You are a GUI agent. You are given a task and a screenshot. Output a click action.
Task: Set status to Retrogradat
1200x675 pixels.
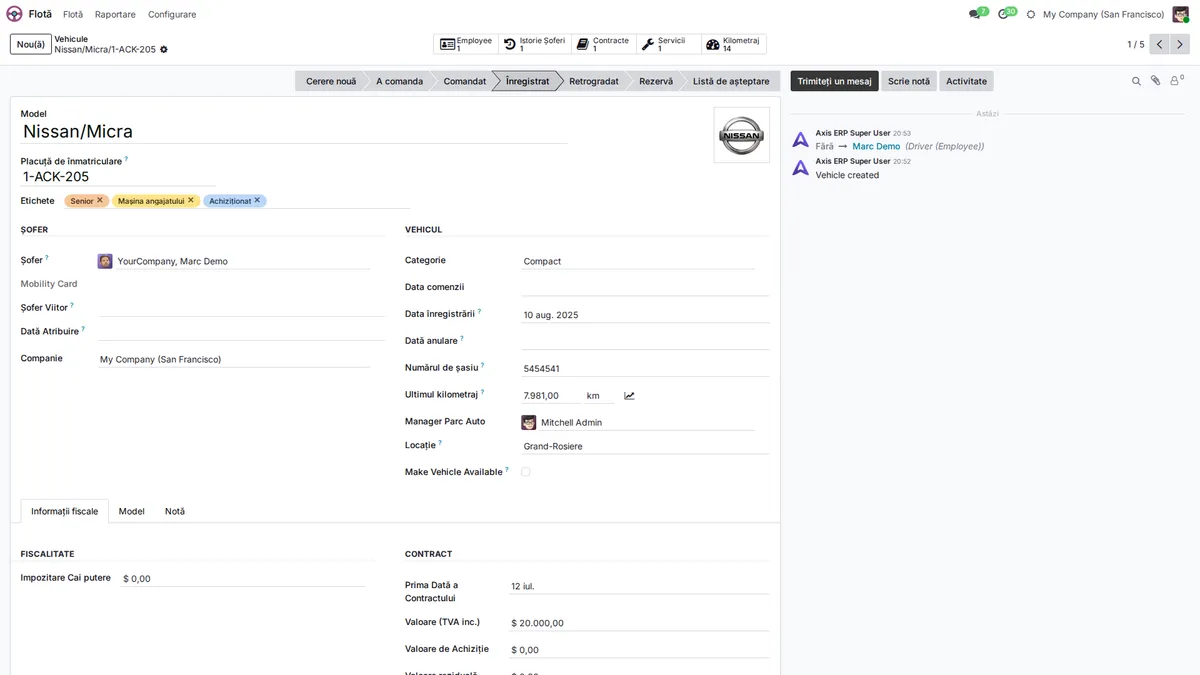594,81
